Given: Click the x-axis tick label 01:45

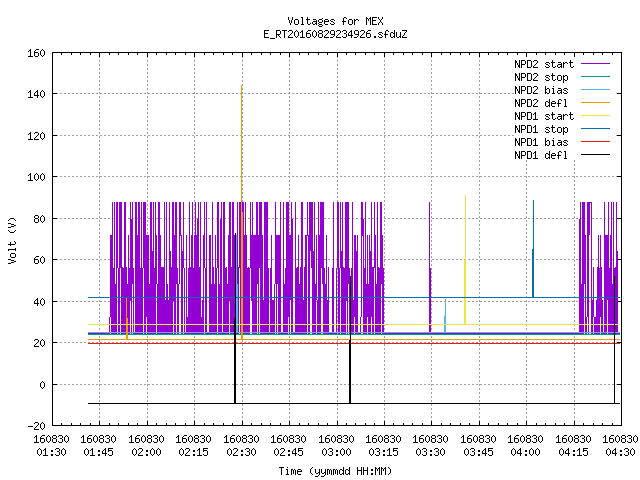Looking at the screenshot, I should click(x=99, y=452).
